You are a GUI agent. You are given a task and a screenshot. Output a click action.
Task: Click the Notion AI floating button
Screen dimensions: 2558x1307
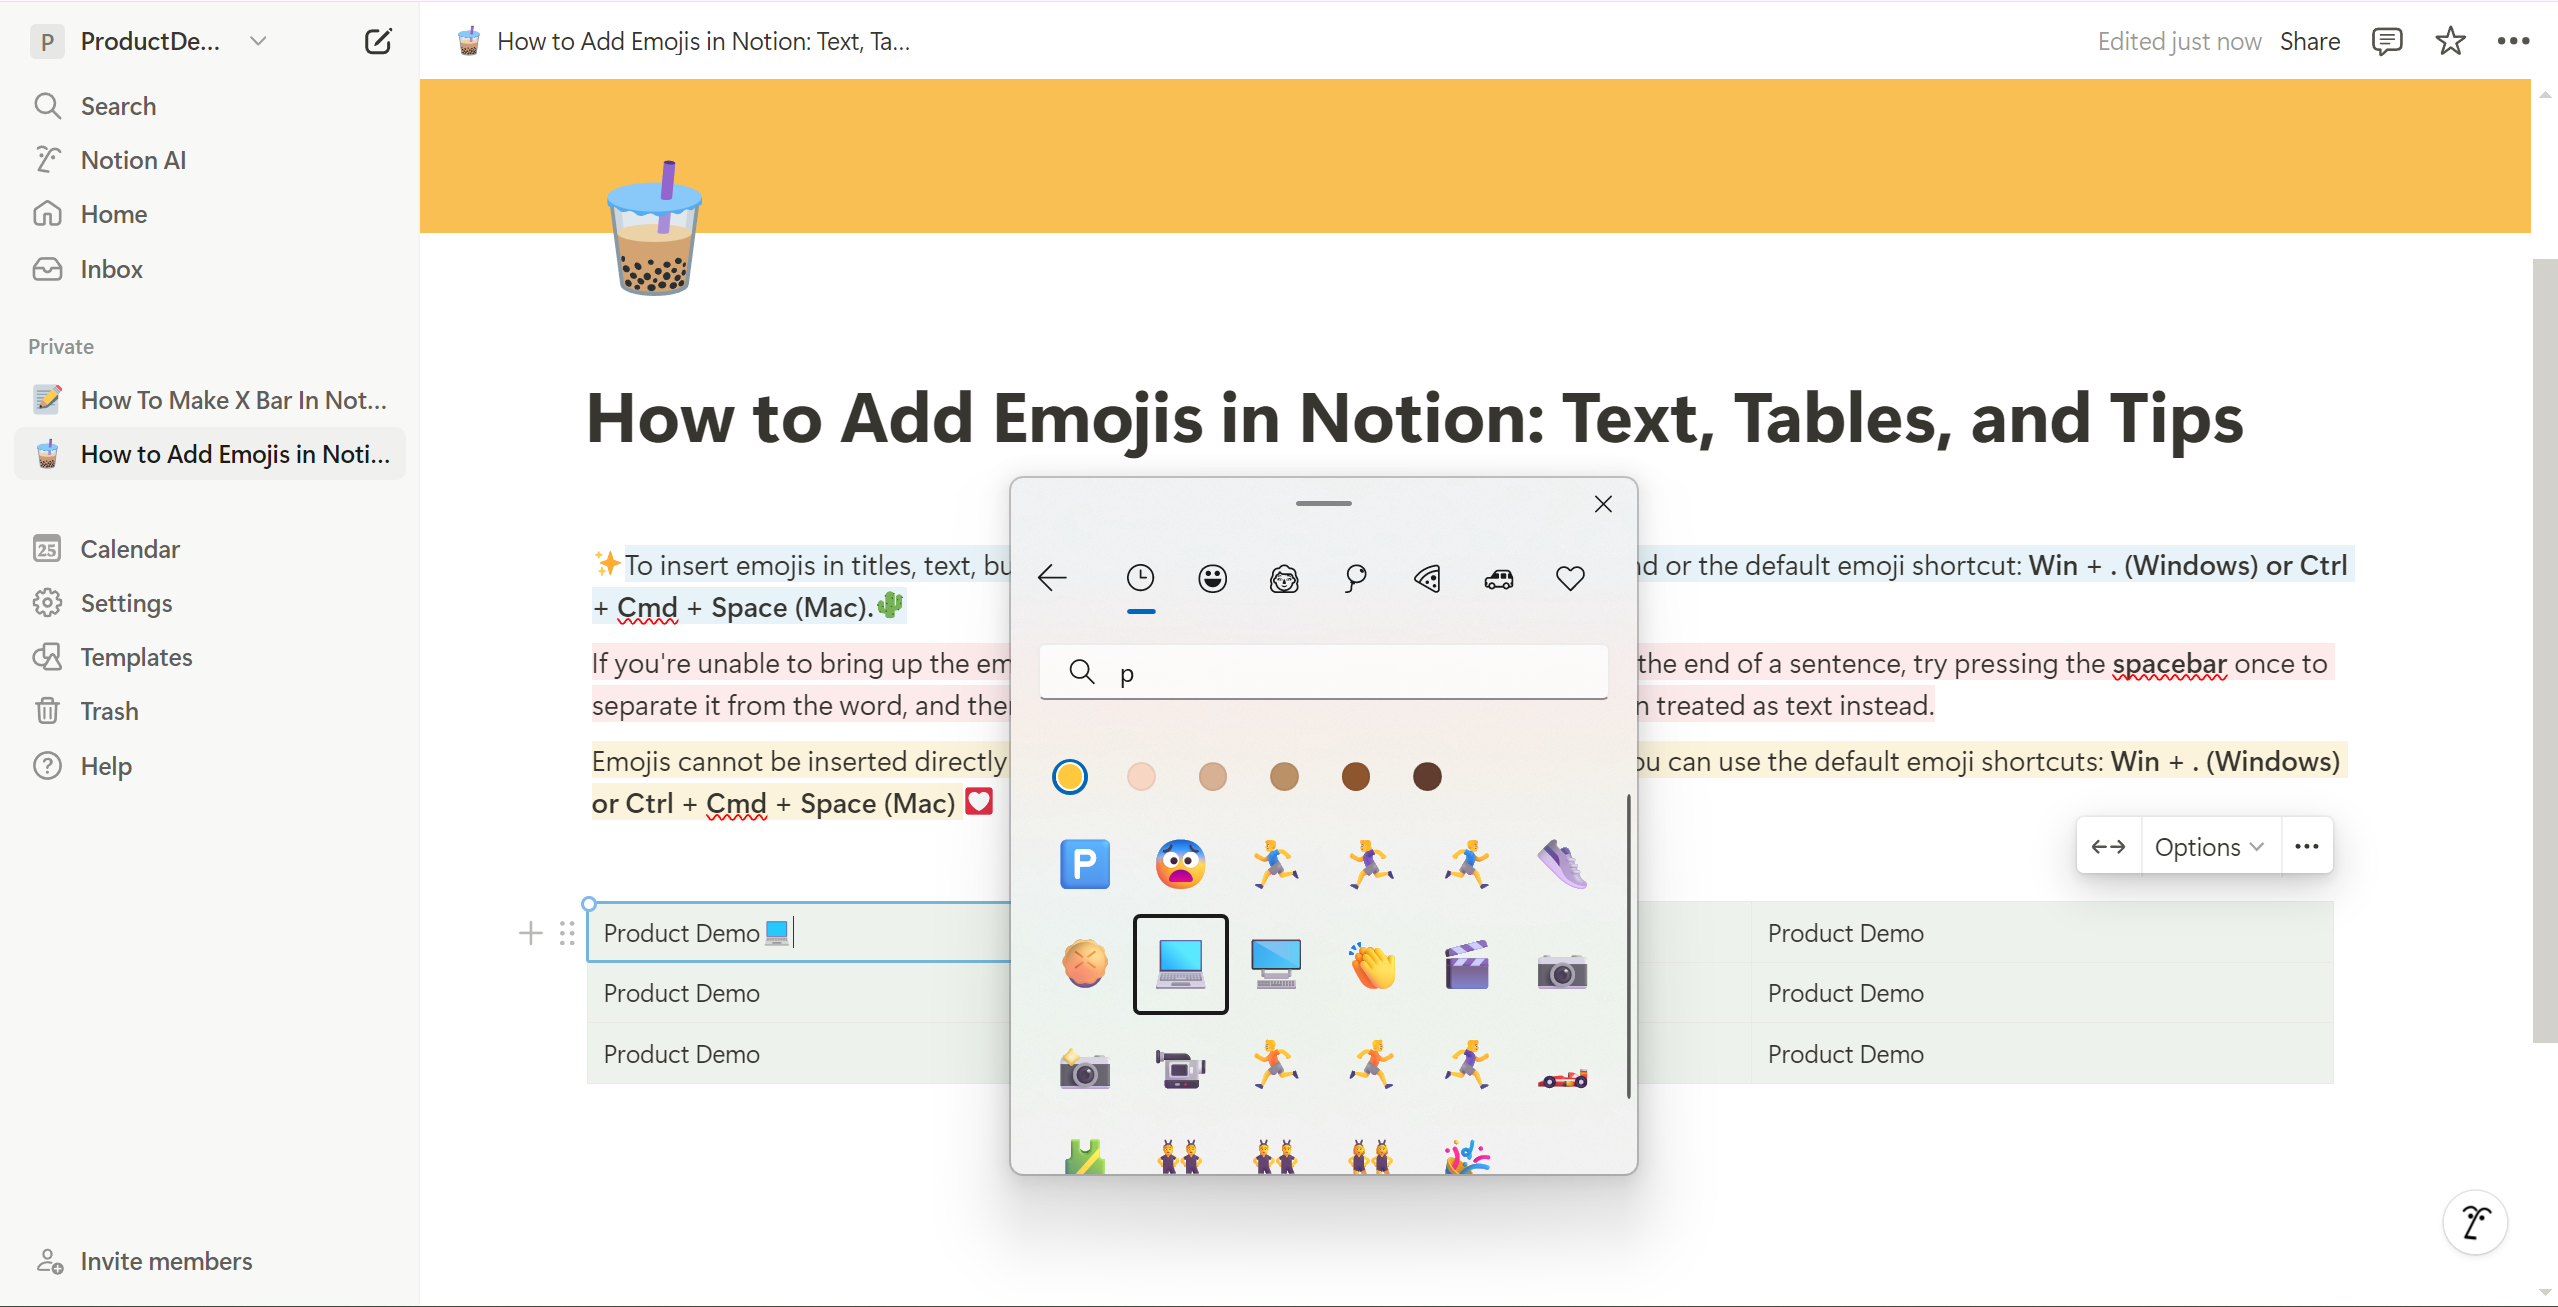coord(2474,1222)
